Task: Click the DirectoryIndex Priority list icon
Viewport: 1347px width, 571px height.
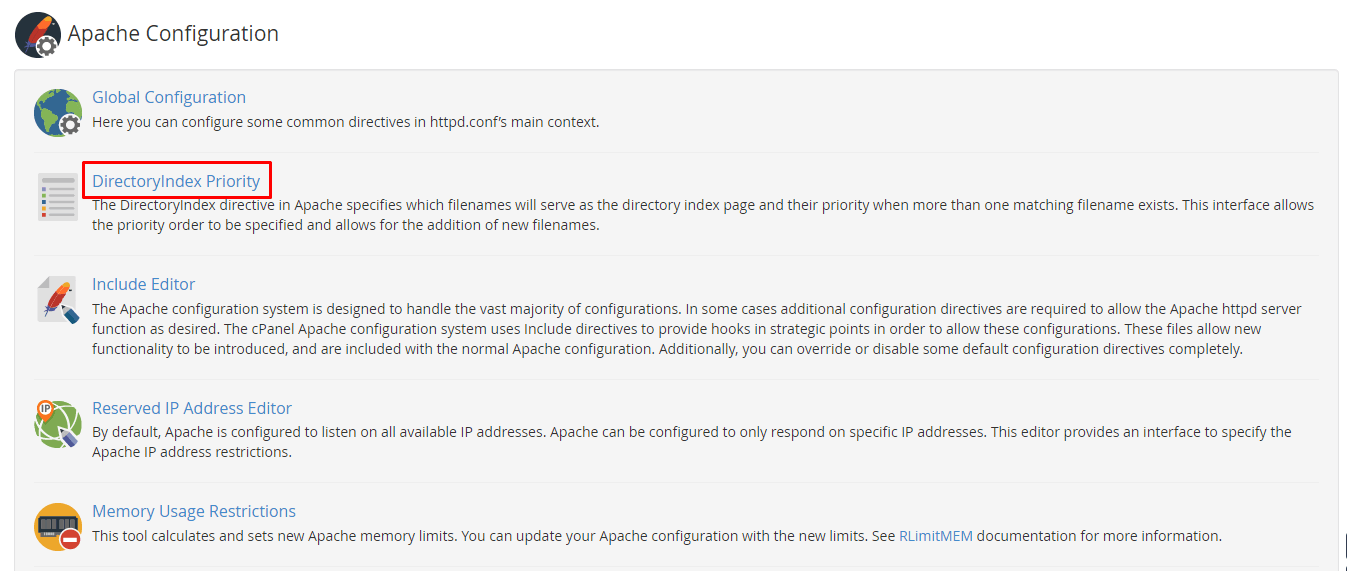Action: pyautogui.click(x=58, y=197)
